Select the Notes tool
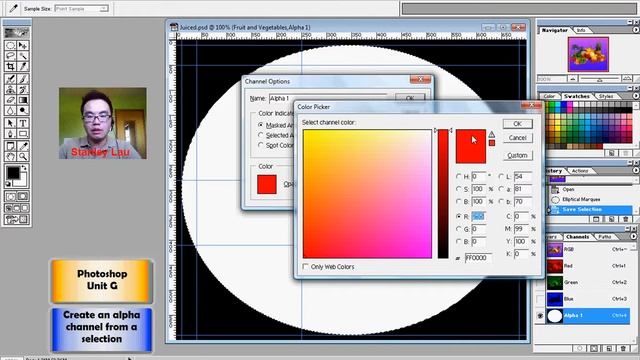Screen dimensions: 640x360 coord(11,146)
